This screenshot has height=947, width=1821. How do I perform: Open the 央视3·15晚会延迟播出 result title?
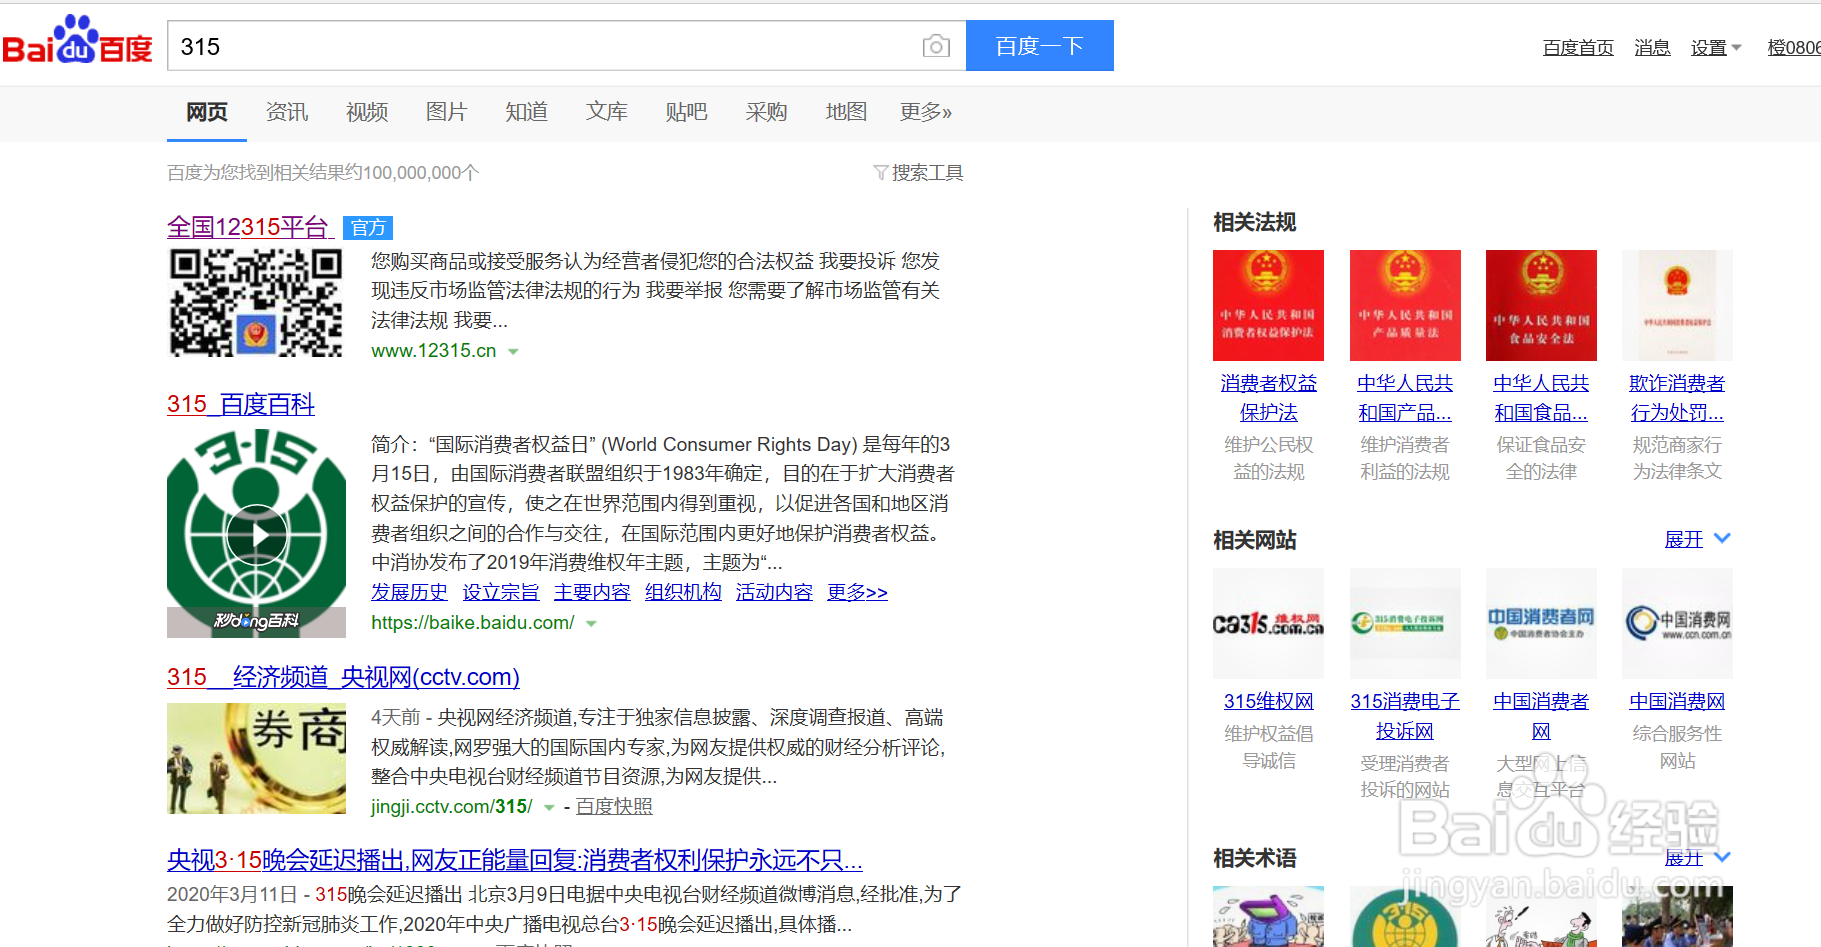click(515, 860)
